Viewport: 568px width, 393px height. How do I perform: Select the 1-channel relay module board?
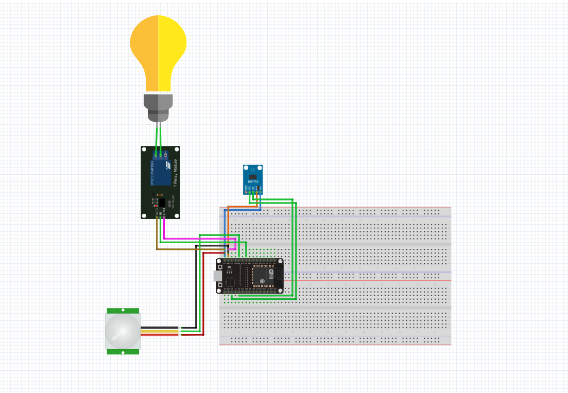point(160,183)
